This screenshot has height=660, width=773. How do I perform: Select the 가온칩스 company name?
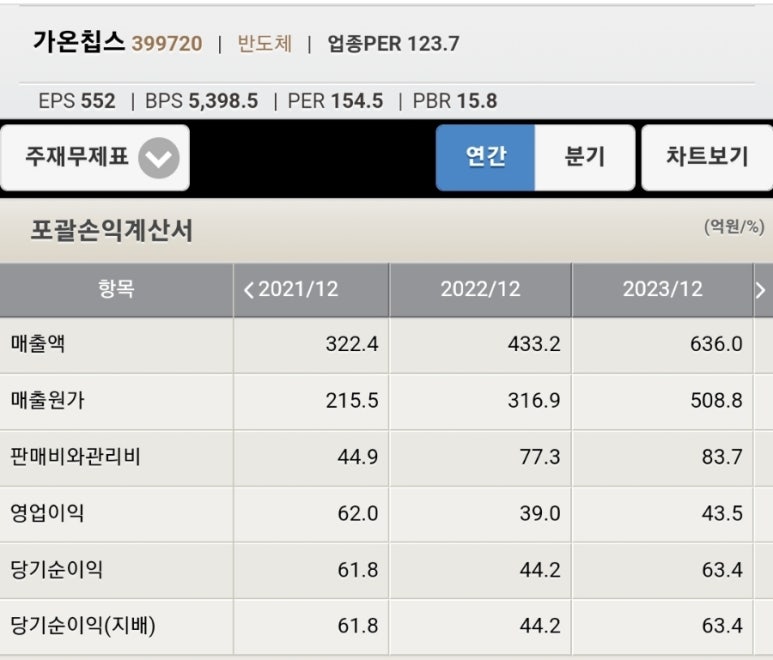[78, 41]
